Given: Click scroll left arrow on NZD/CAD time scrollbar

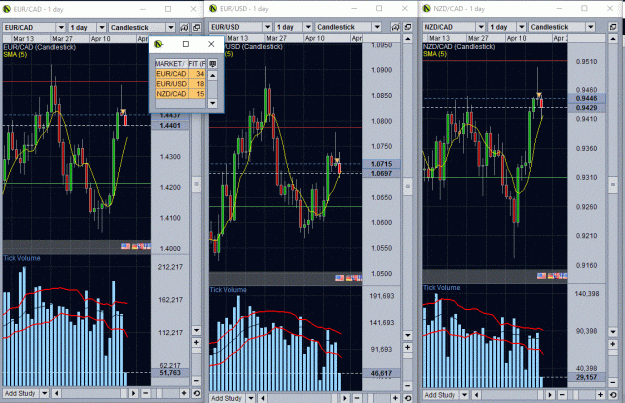Looking at the screenshot, I should (x=476, y=395).
